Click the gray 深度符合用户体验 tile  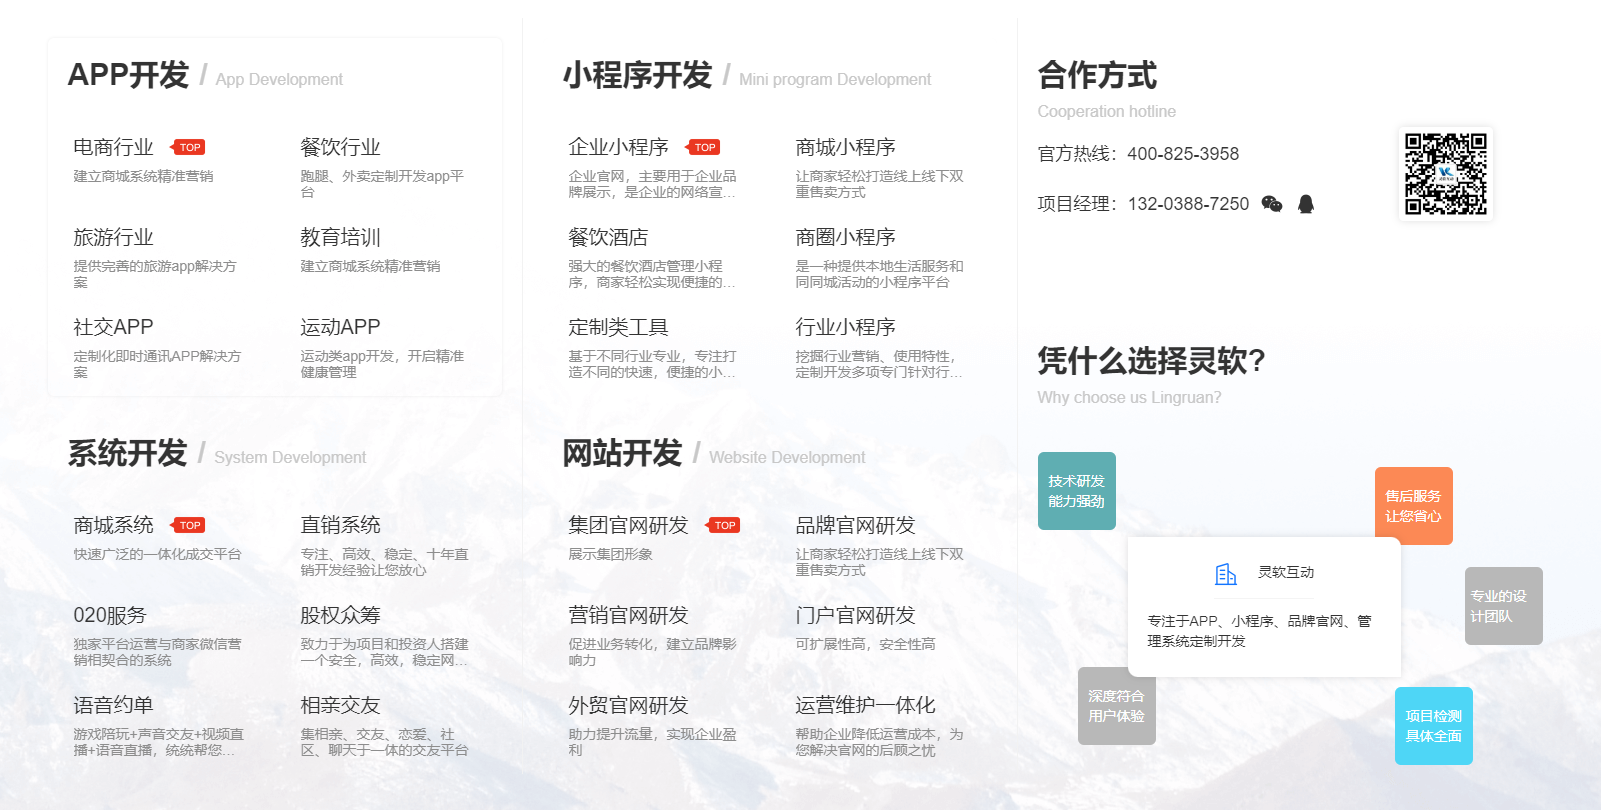click(1116, 706)
